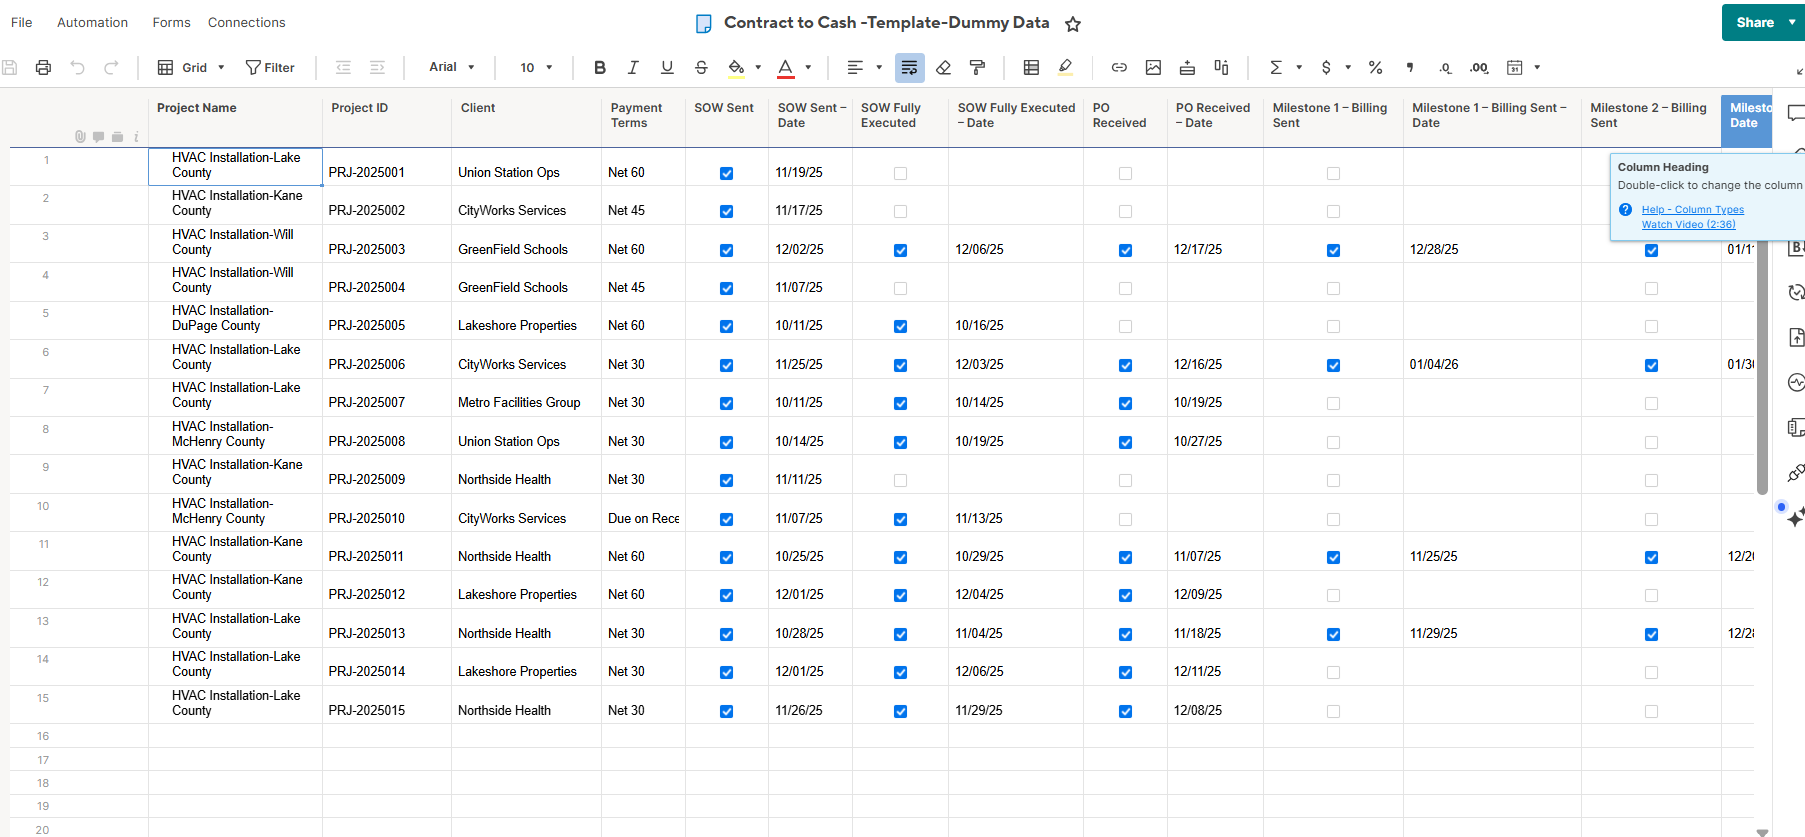Open the Connections menu

point(246,22)
